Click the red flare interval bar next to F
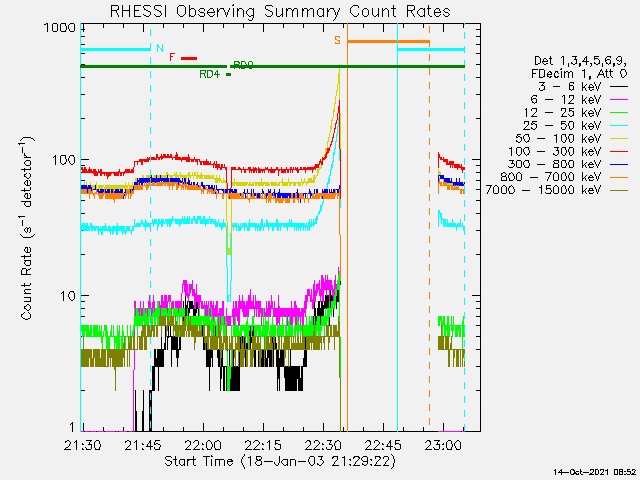The width and height of the screenshot is (640, 480). point(189,58)
